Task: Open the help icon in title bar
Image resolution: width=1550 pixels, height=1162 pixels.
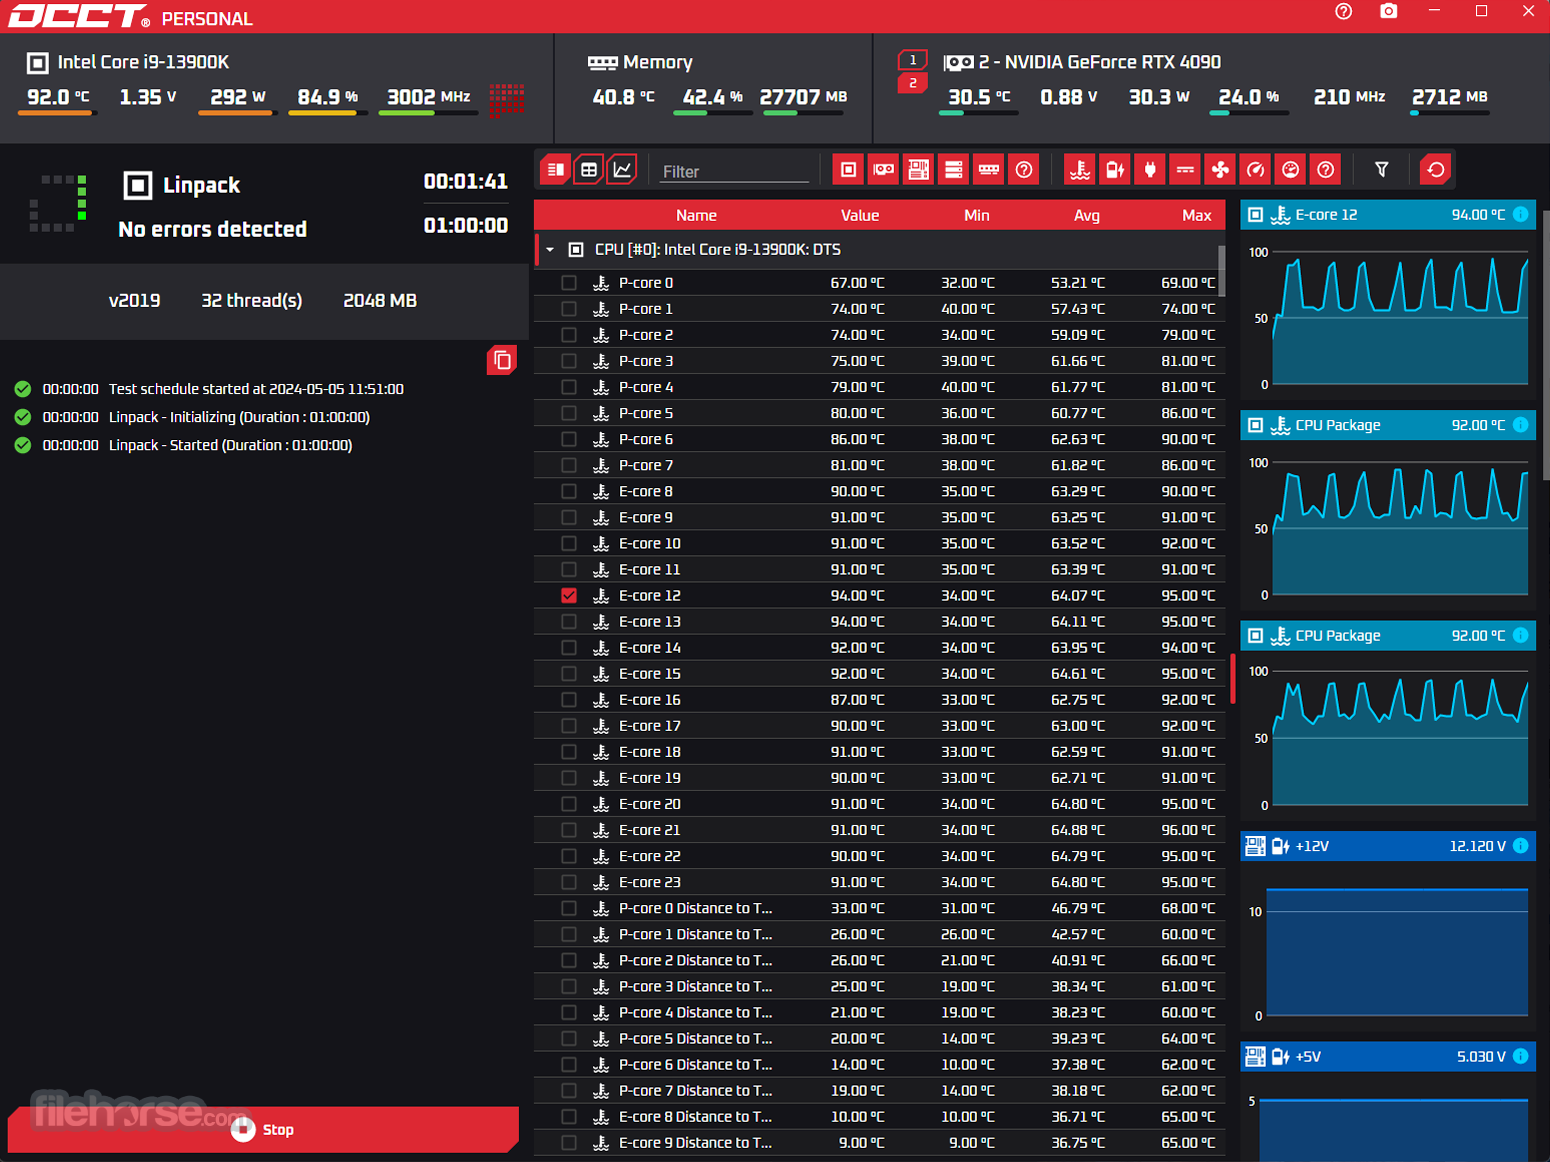Action: tap(1343, 12)
